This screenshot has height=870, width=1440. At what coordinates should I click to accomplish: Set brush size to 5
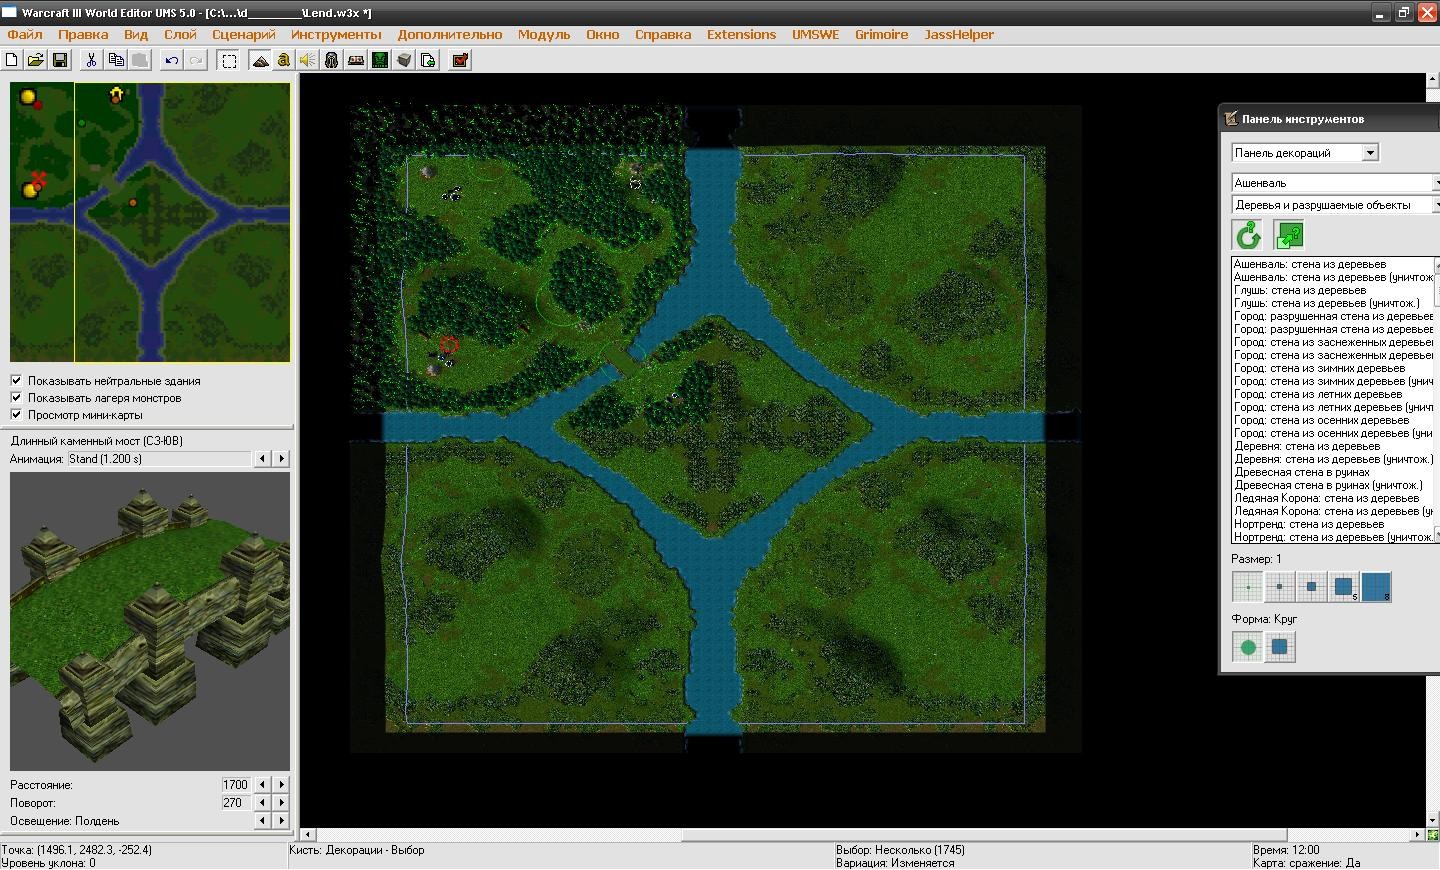point(1343,587)
